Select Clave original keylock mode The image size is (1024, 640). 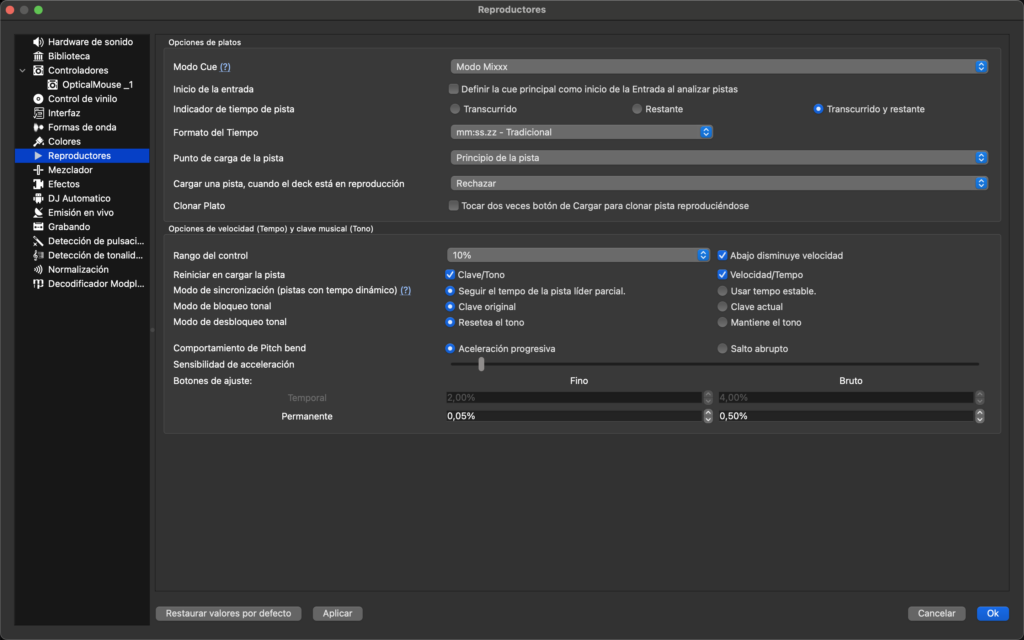tap(450, 307)
